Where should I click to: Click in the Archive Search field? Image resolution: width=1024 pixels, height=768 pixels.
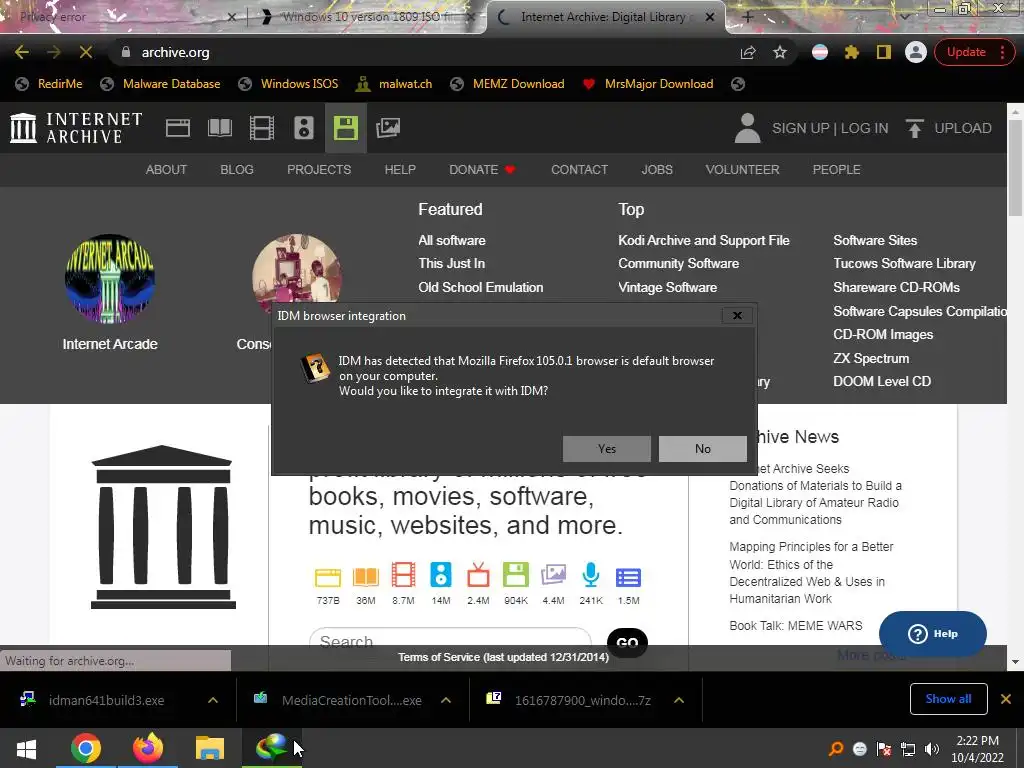(451, 641)
